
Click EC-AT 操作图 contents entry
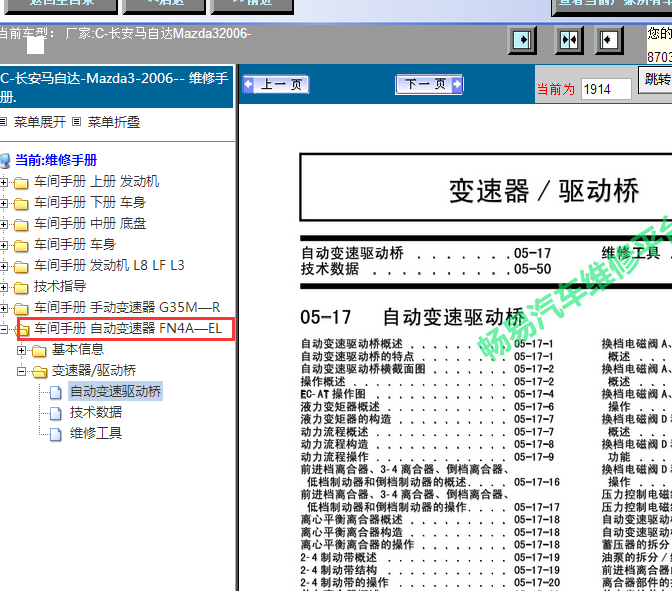333,394
